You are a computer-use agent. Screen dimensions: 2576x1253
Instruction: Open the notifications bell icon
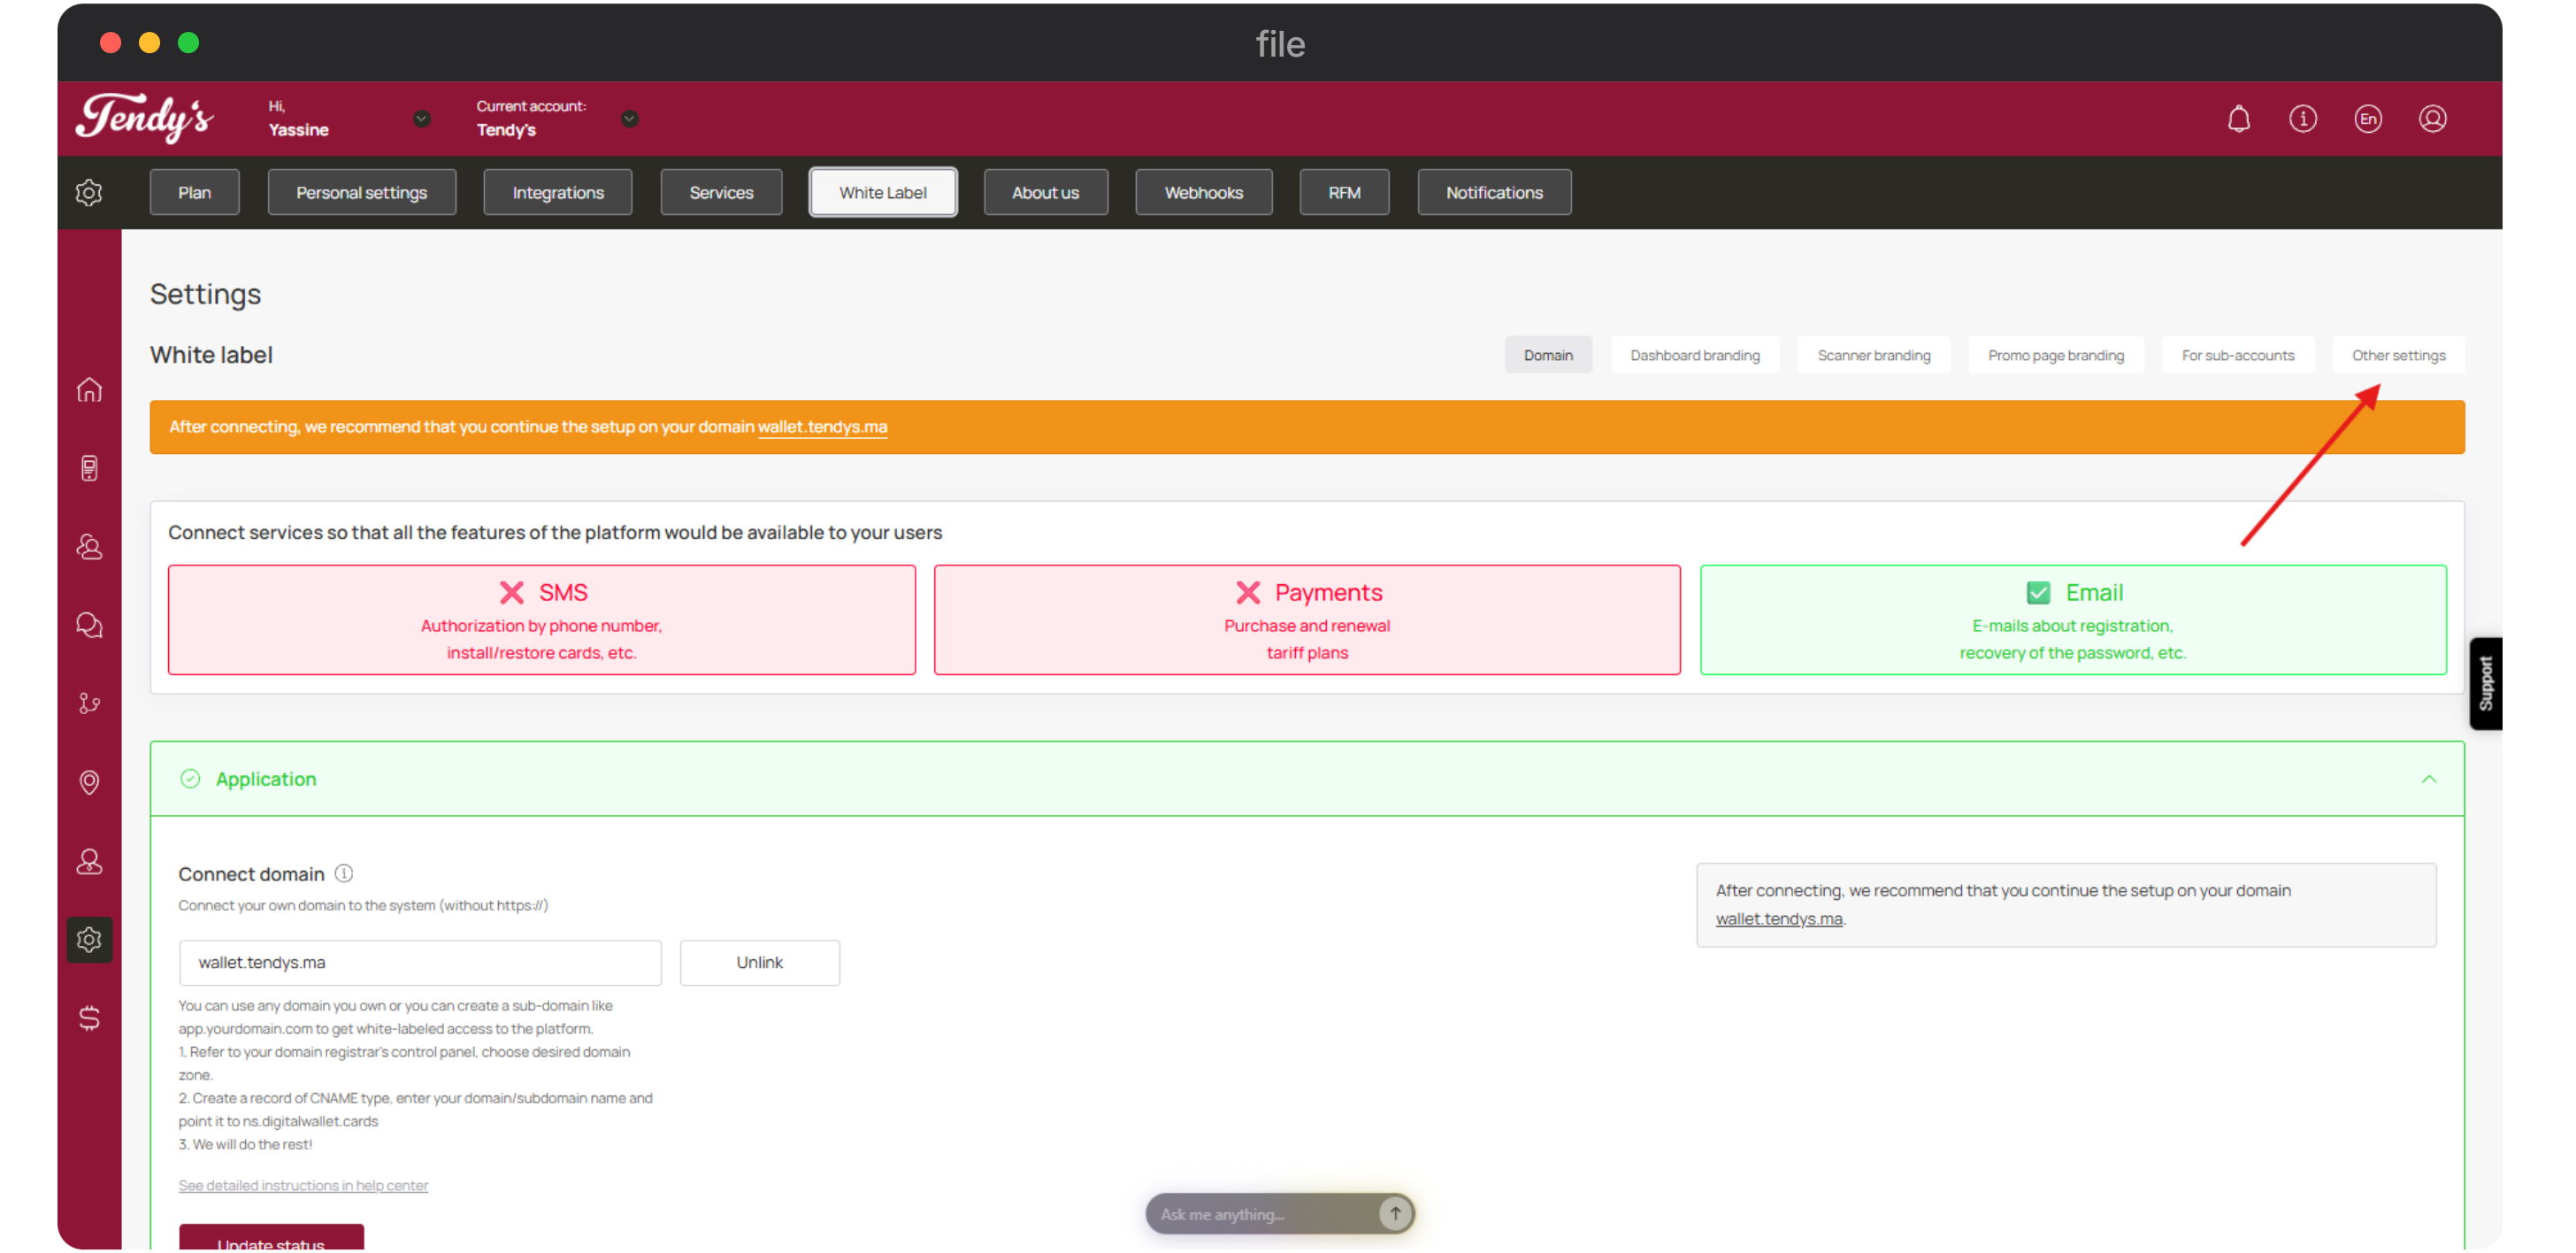click(2238, 119)
